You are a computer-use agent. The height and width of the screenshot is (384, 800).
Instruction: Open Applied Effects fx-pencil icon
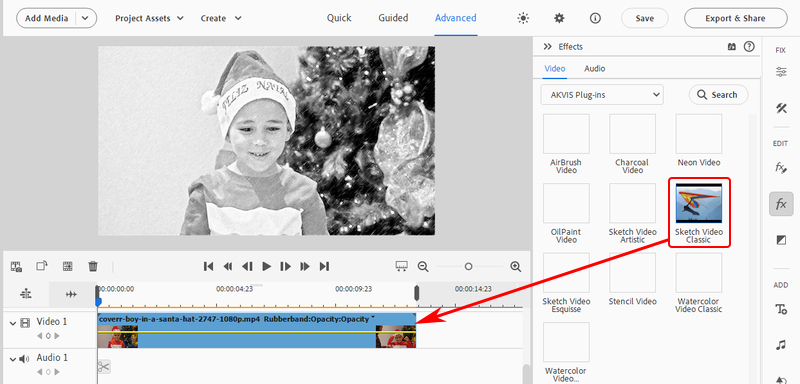781,168
